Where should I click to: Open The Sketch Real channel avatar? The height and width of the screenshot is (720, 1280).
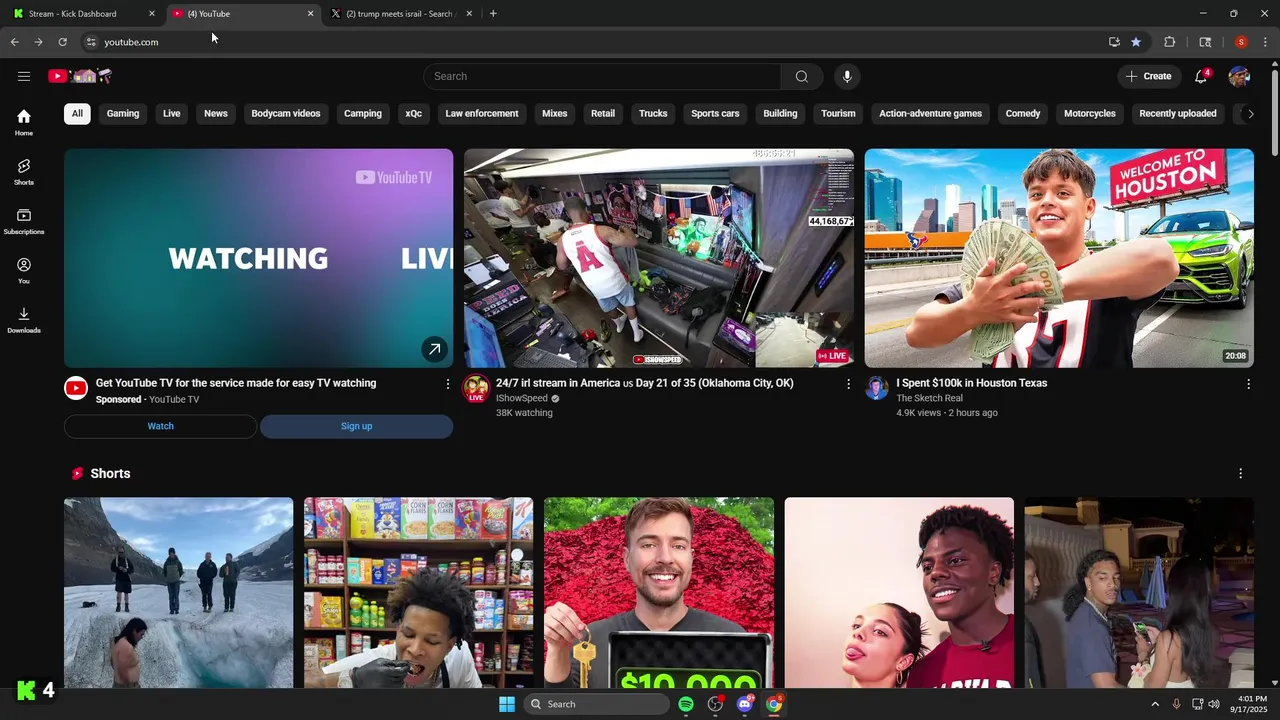(877, 388)
